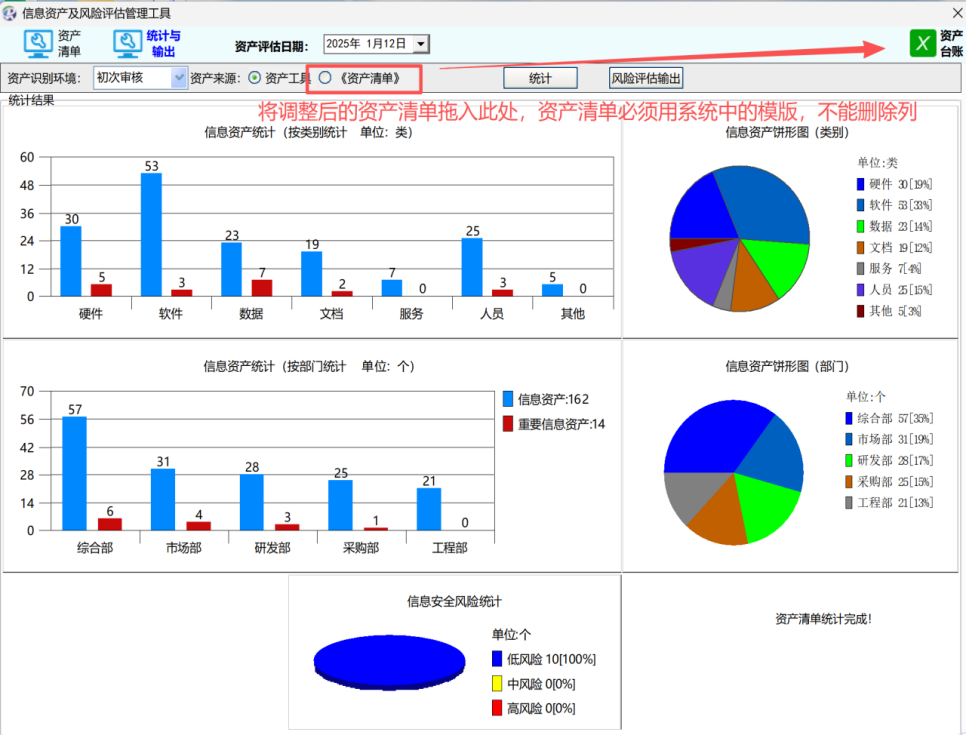Click the 统计 button

540,78
